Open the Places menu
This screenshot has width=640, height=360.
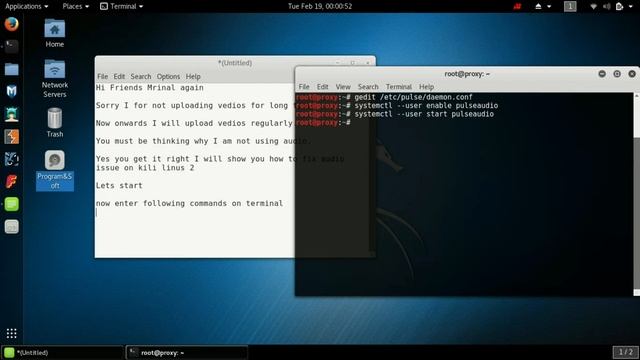click(x=76, y=6)
